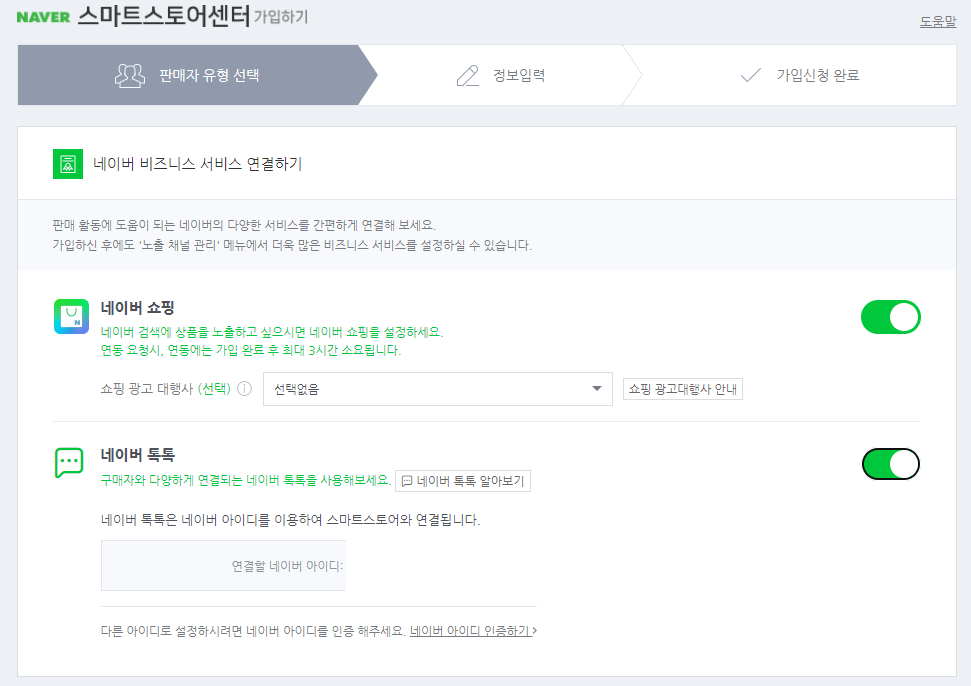Viewport: 971px width, 686px height.
Task: Click the 네이버 톡톡 알아보기 button
Action: [463, 481]
